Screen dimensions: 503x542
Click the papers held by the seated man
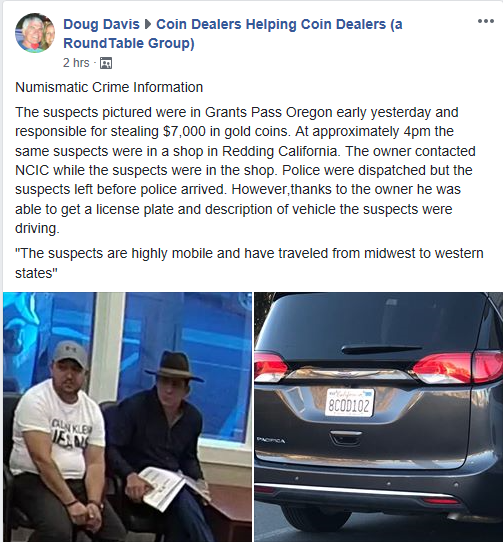pyautogui.click(x=171, y=487)
